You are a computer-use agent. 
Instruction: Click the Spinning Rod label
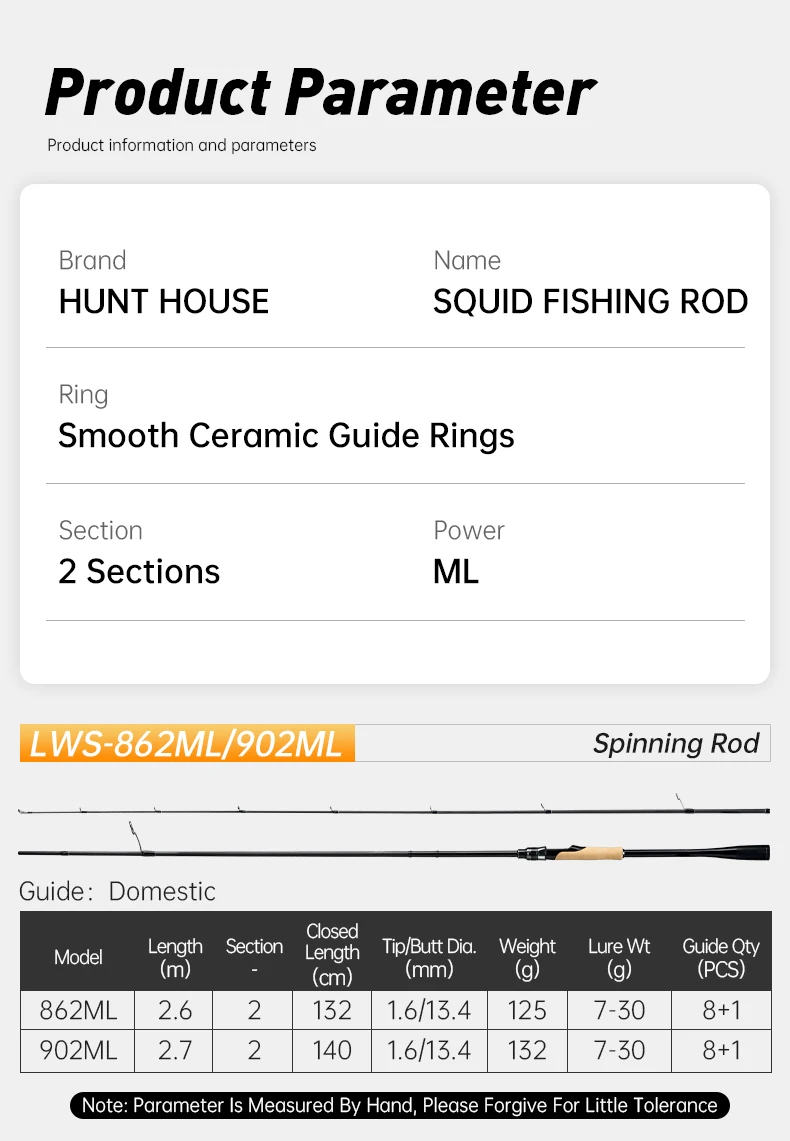tap(676, 744)
